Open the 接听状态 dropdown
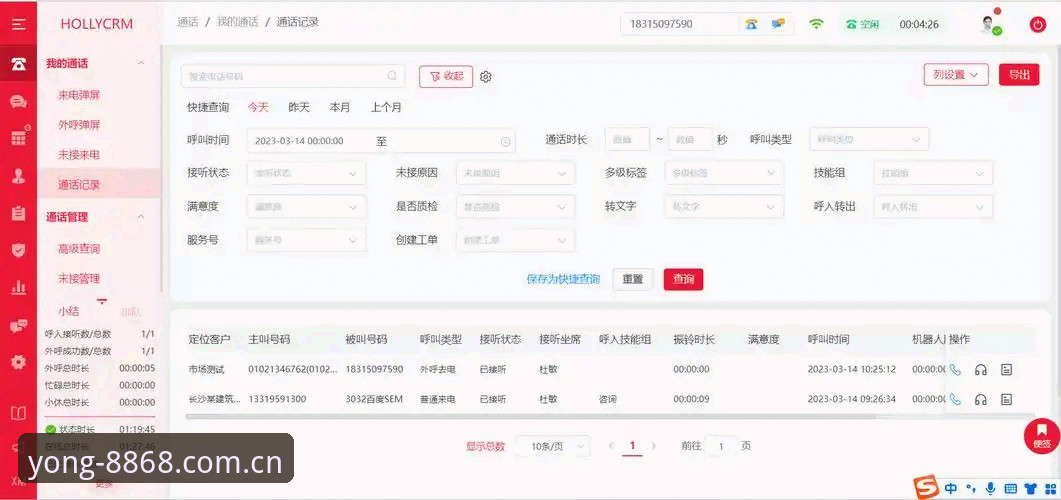 coord(307,173)
